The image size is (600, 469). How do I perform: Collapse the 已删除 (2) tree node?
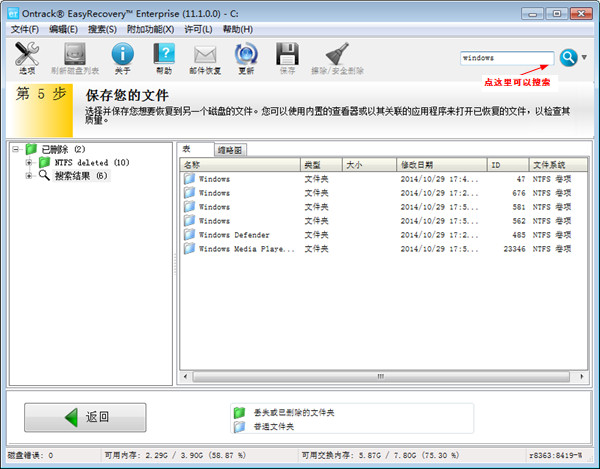pos(15,149)
